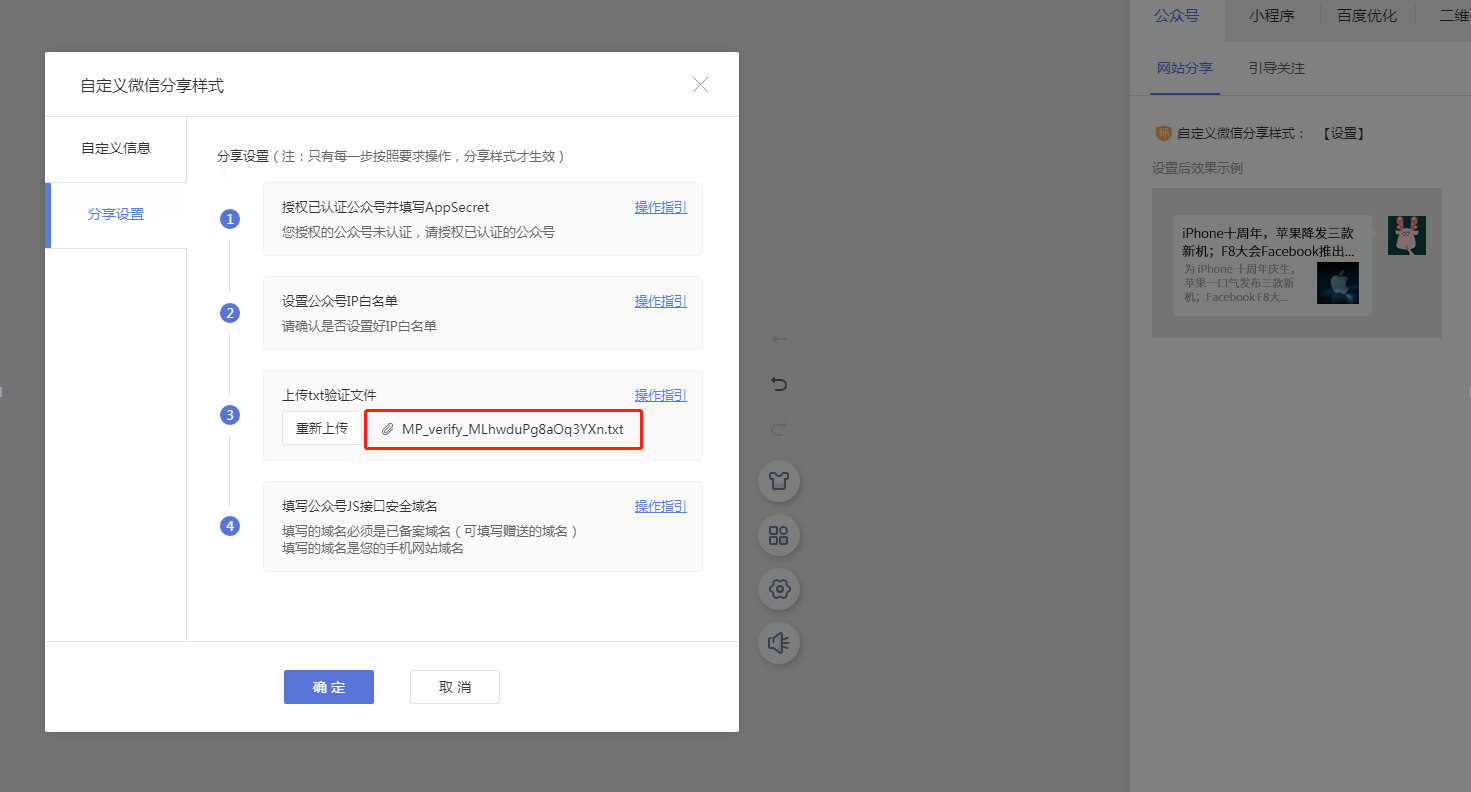Click the iPhone十周年 preview title text

click(x=1268, y=242)
